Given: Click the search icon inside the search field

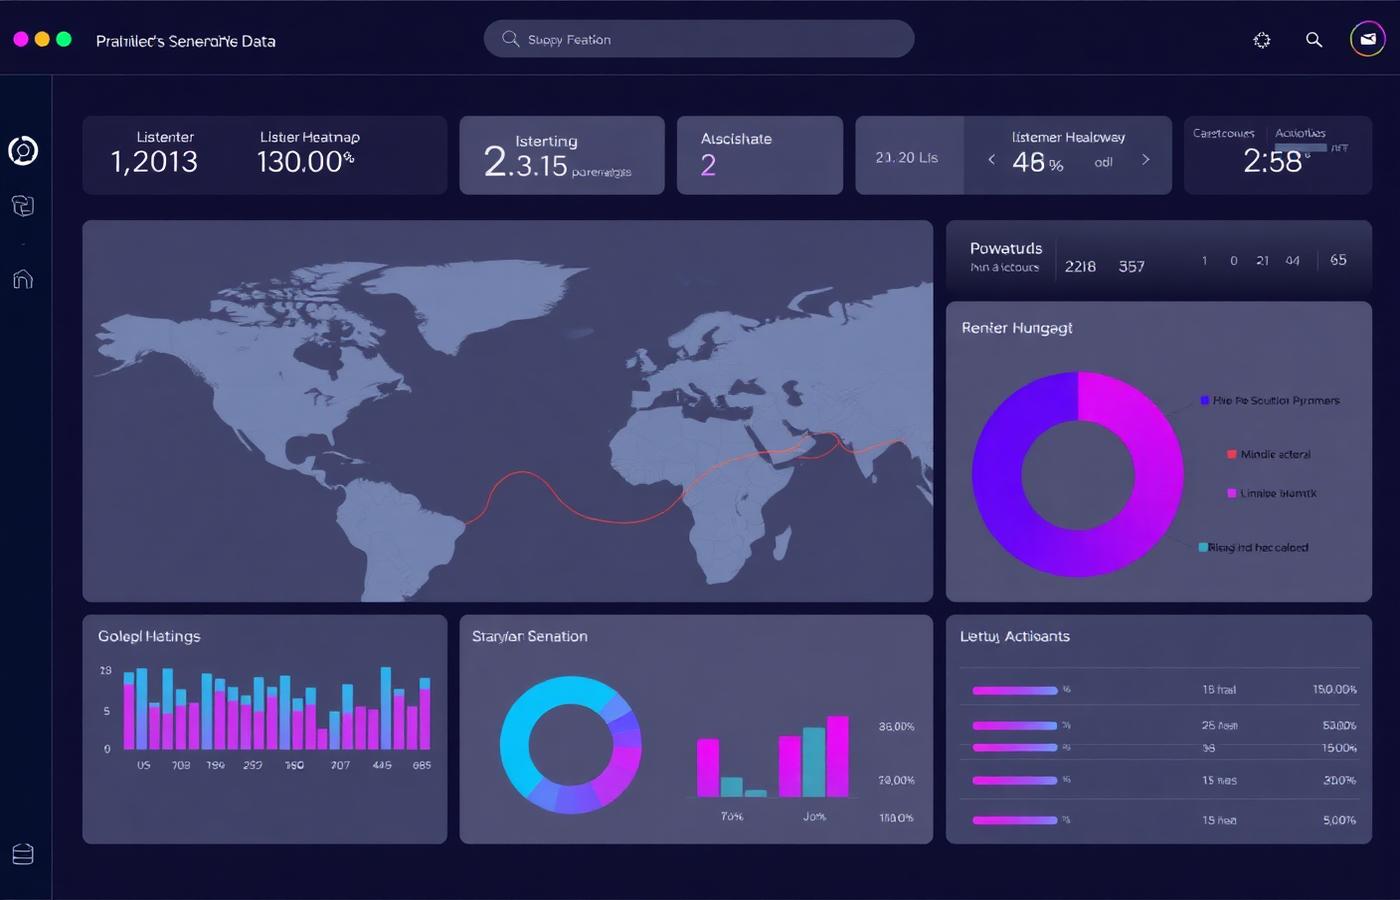Looking at the screenshot, I should (x=510, y=39).
